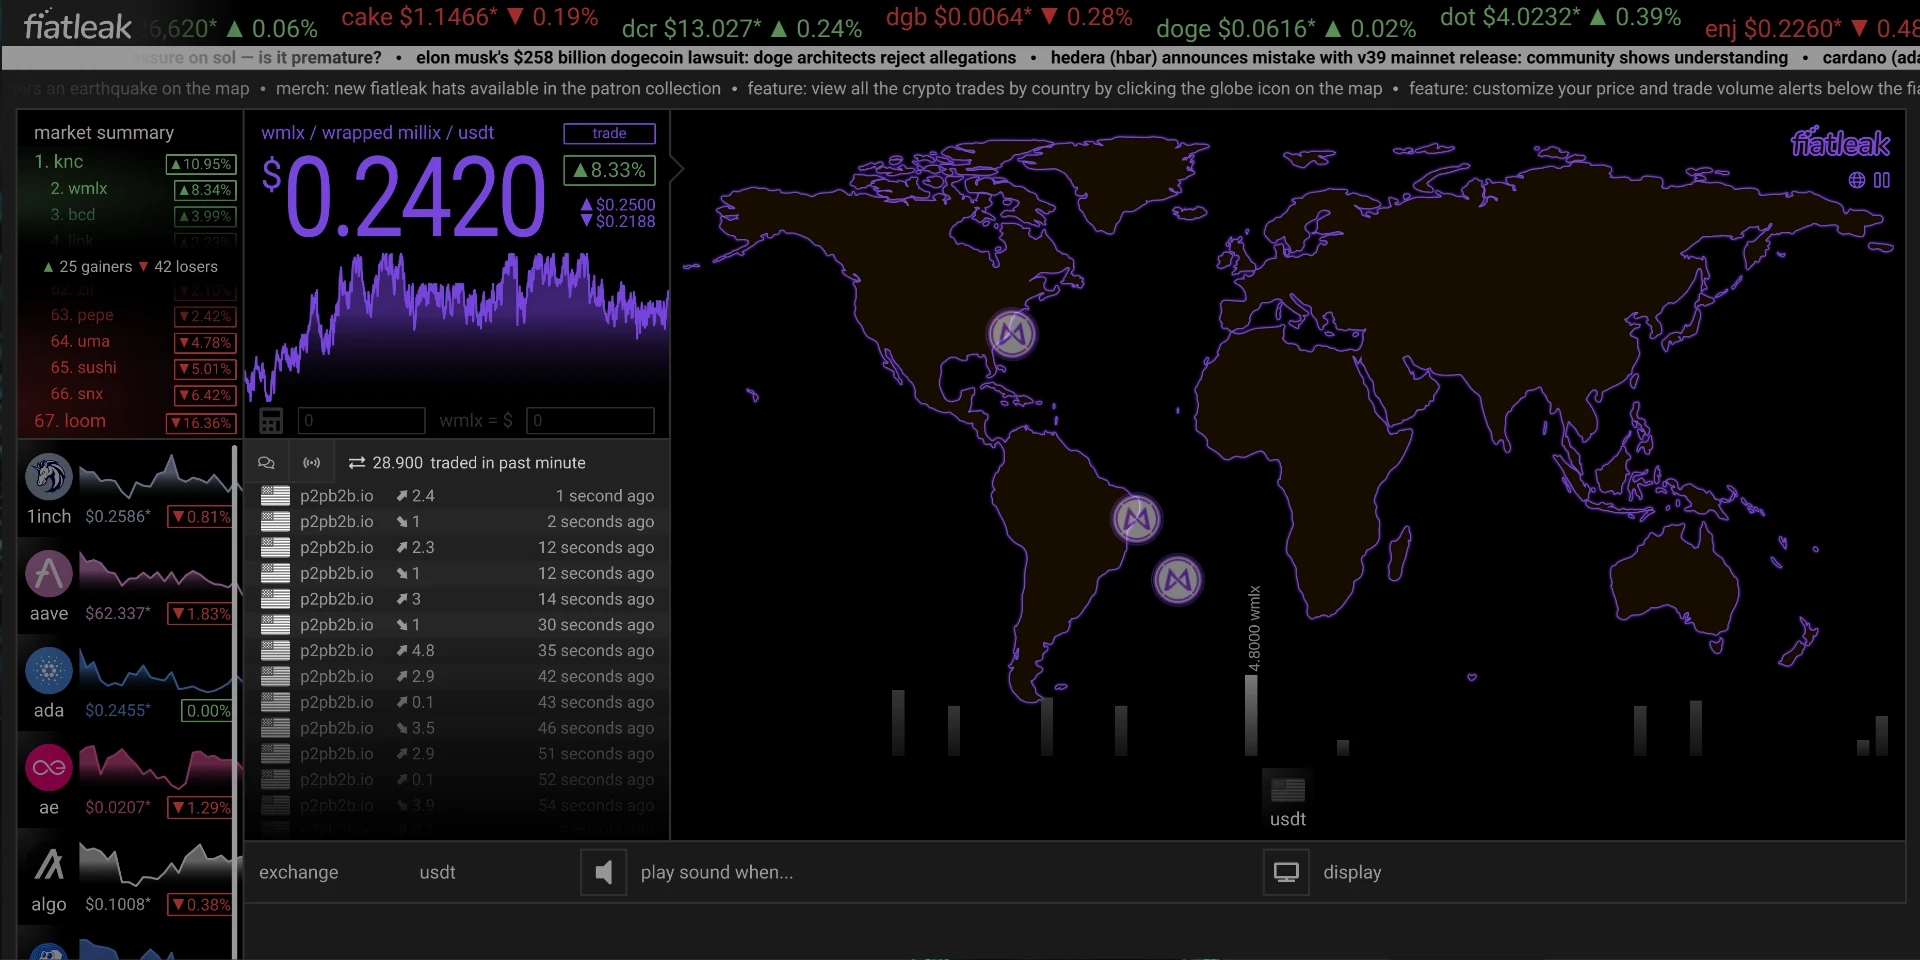Open the exchange settings tab
1920x960 pixels.
[x=298, y=872]
